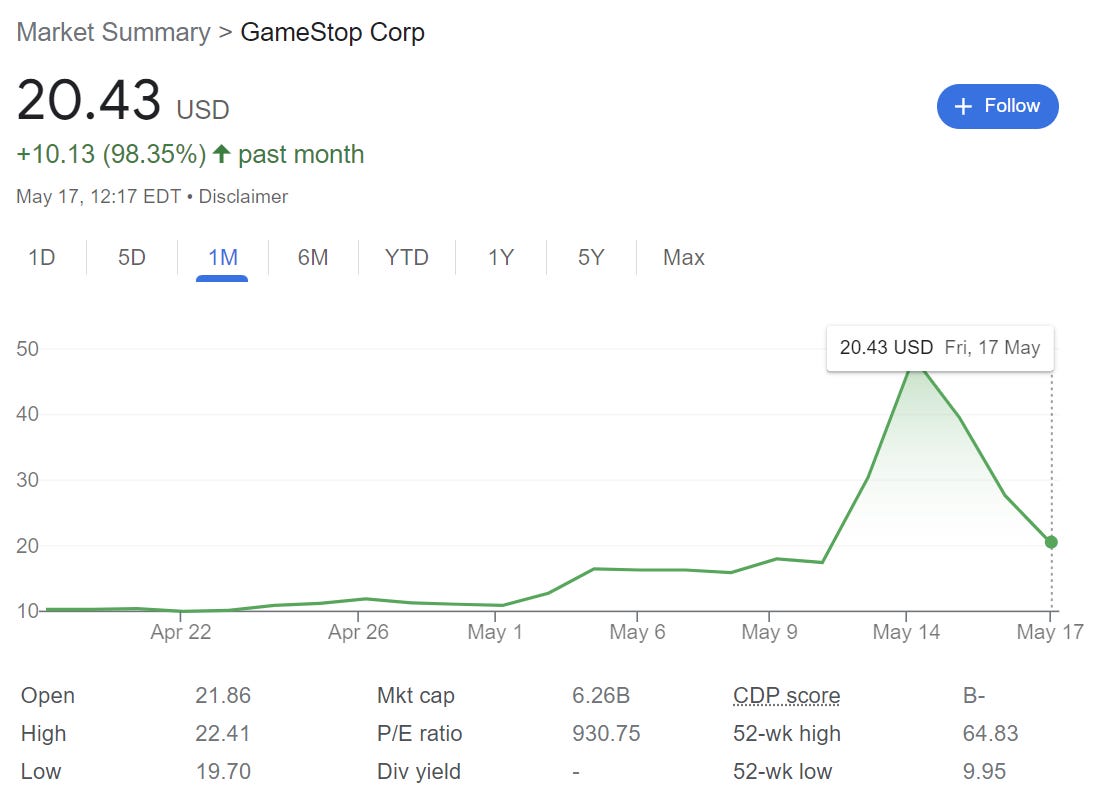Image resolution: width=1096 pixels, height=793 pixels.
Task: Click the green up arrow beside past month
Action: [222, 155]
